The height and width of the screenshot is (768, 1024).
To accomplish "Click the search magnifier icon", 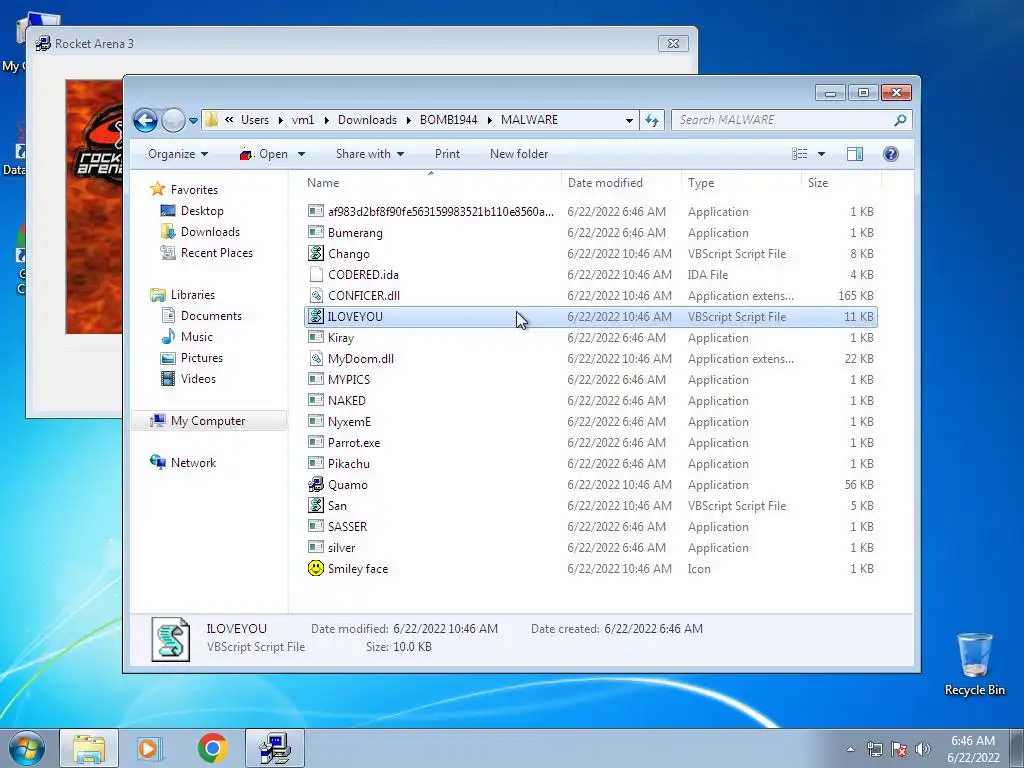I will click(x=901, y=120).
